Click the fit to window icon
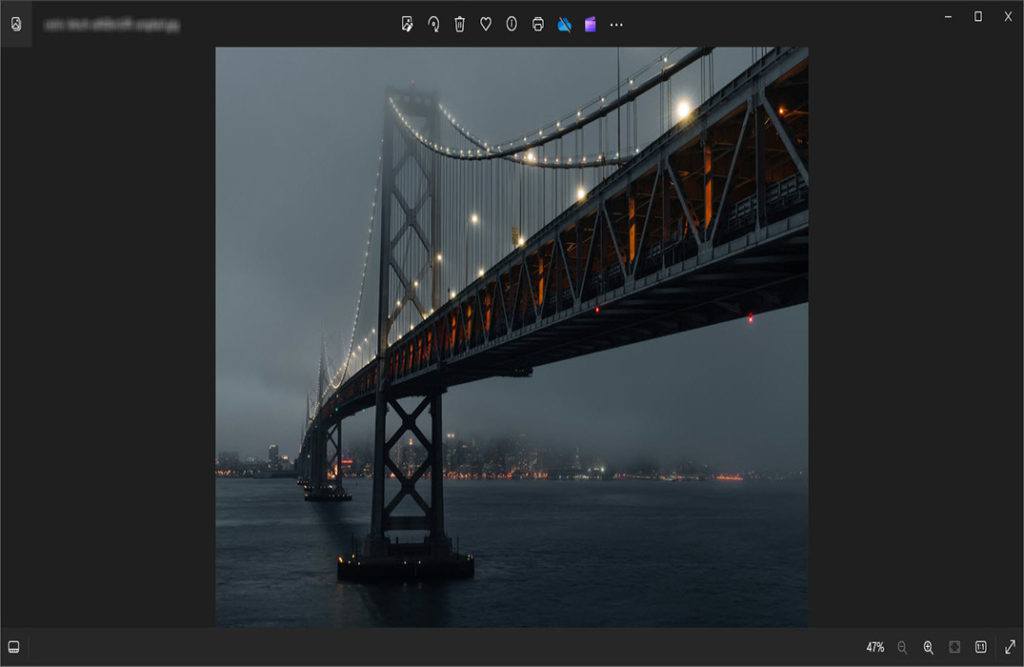Image resolution: width=1024 pixels, height=667 pixels. coord(954,647)
